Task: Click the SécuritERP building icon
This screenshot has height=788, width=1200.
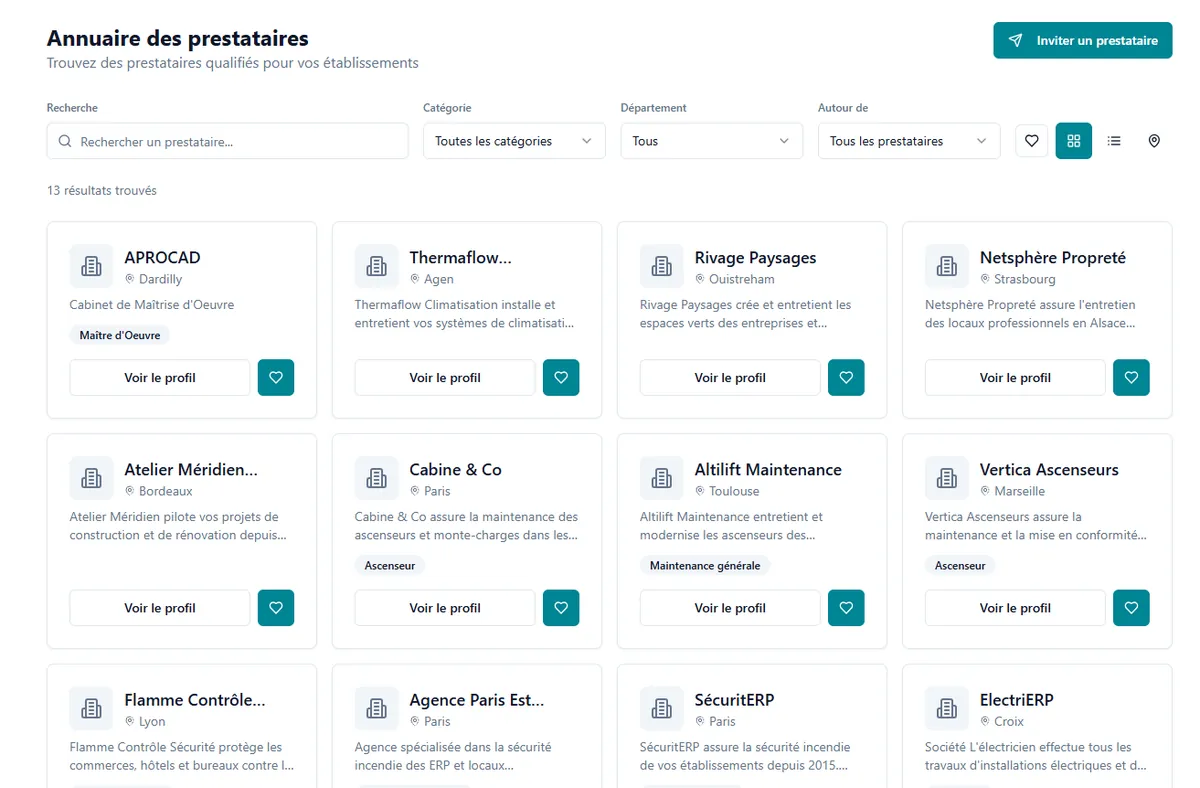Action: [x=661, y=708]
